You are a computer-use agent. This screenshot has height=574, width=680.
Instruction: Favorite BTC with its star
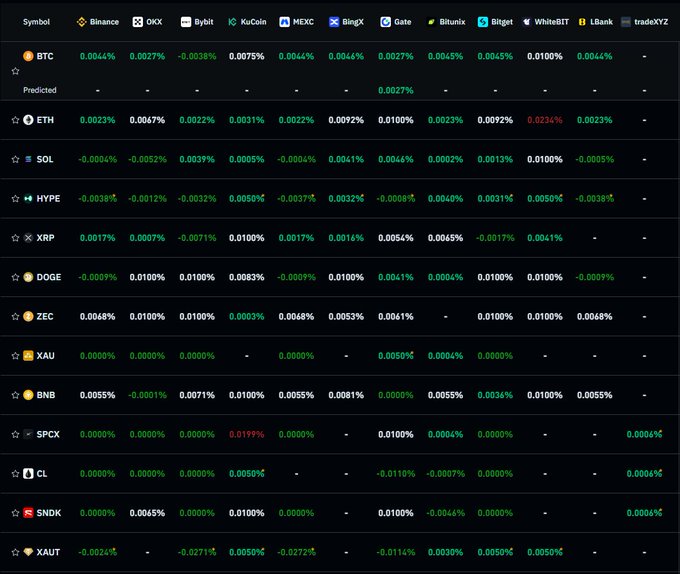pyautogui.click(x=16, y=71)
